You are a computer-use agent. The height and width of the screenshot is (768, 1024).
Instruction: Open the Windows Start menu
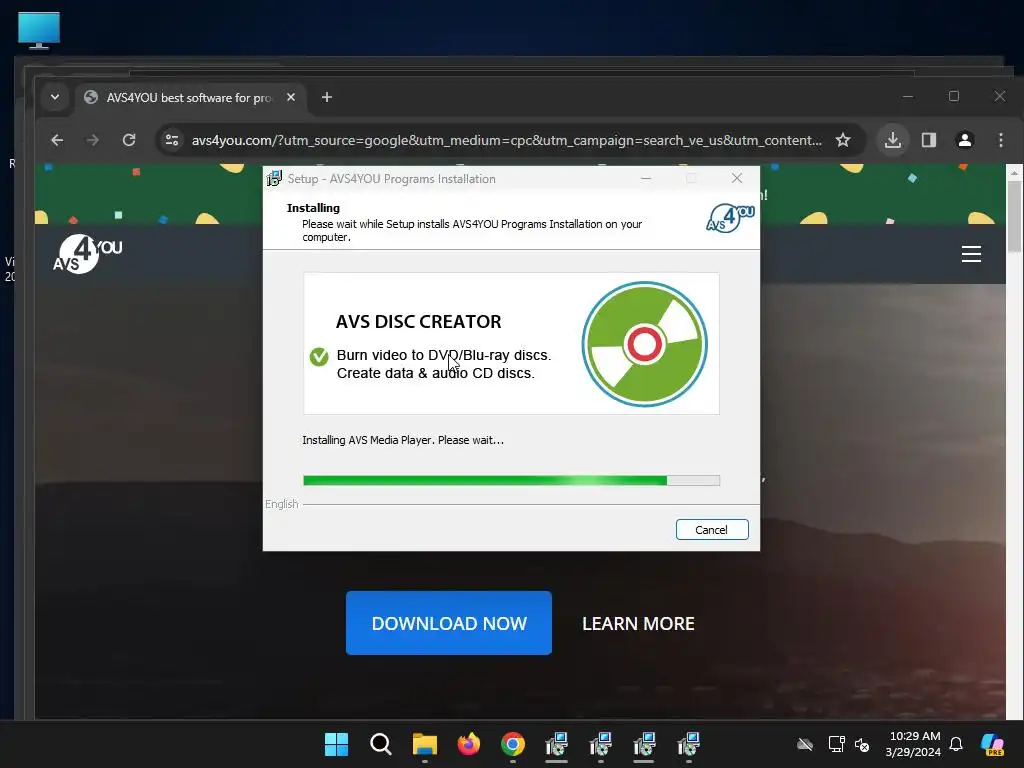(336, 744)
